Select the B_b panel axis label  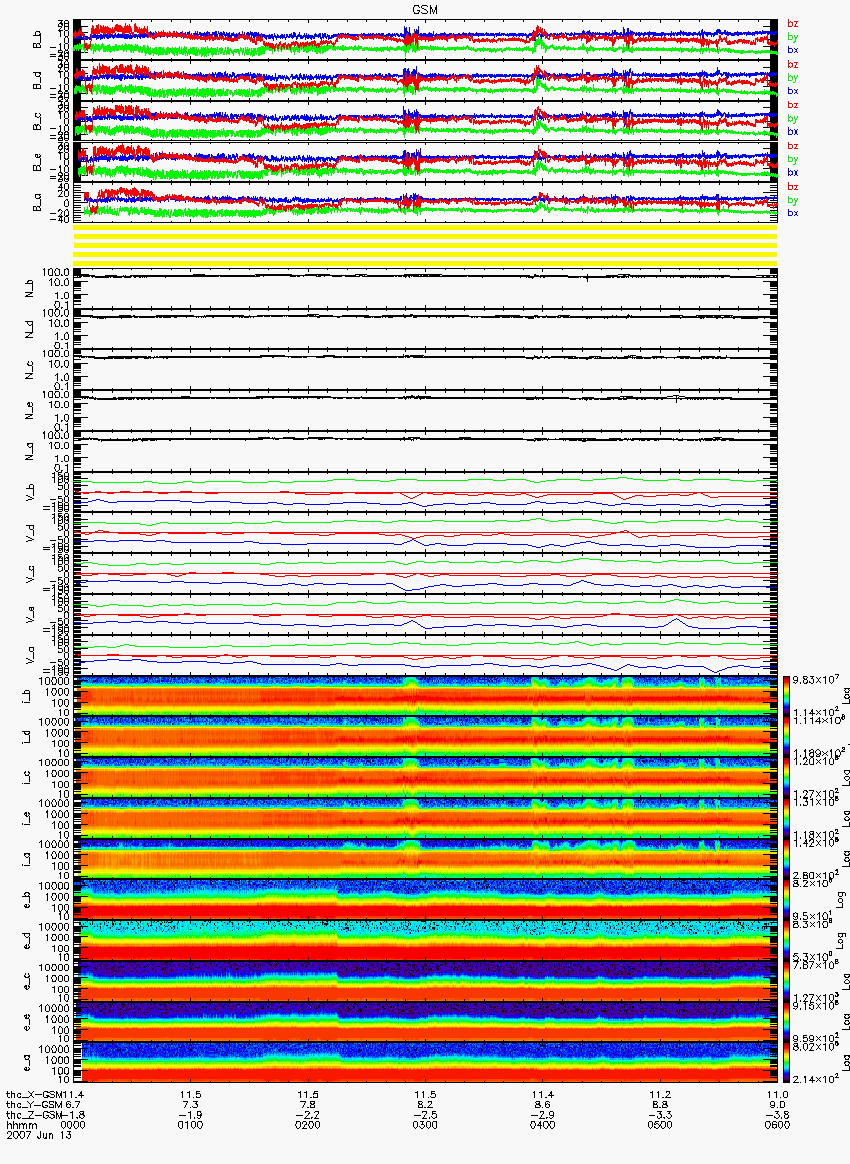click(x=38, y=39)
